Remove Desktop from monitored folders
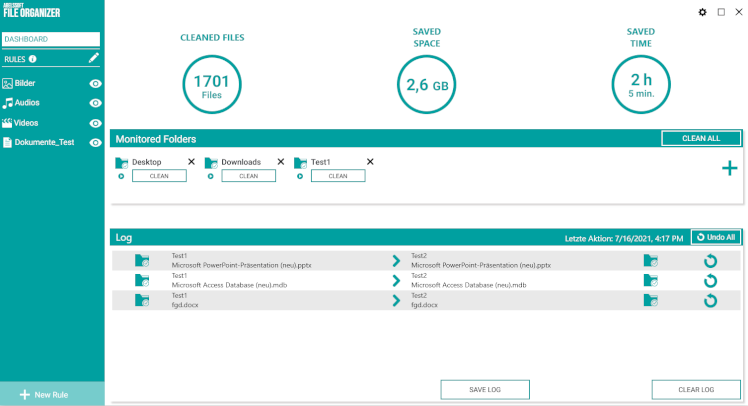The width and height of the screenshot is (748, 406). [191, 162]
